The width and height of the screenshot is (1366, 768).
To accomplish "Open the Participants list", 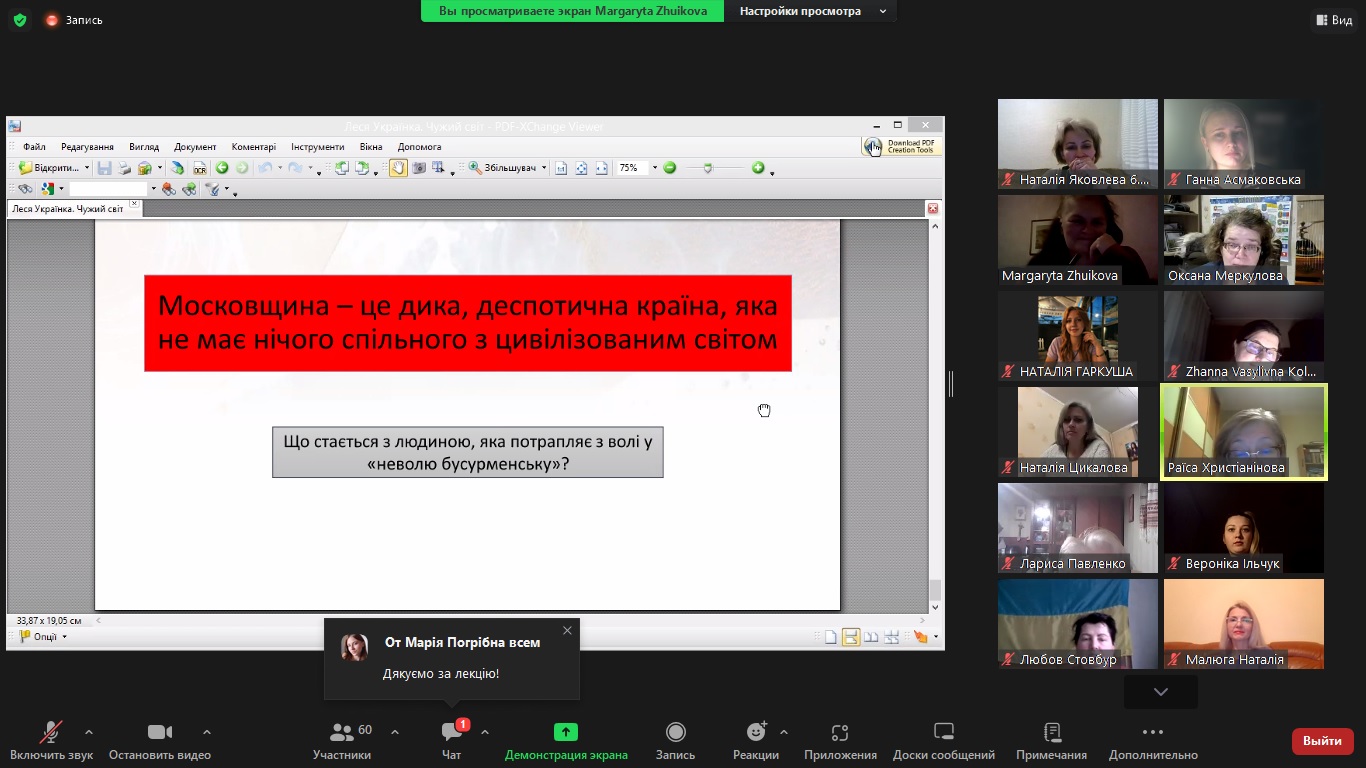I will coord(342,733).
